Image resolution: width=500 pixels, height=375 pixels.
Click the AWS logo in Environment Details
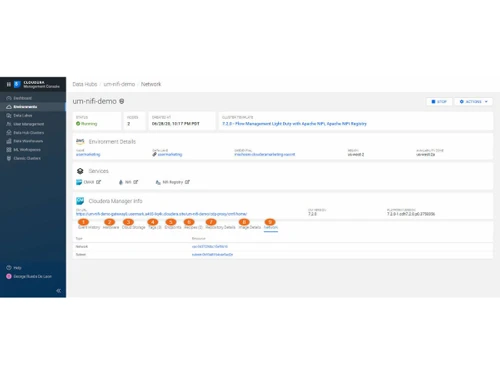coord(80,141)
